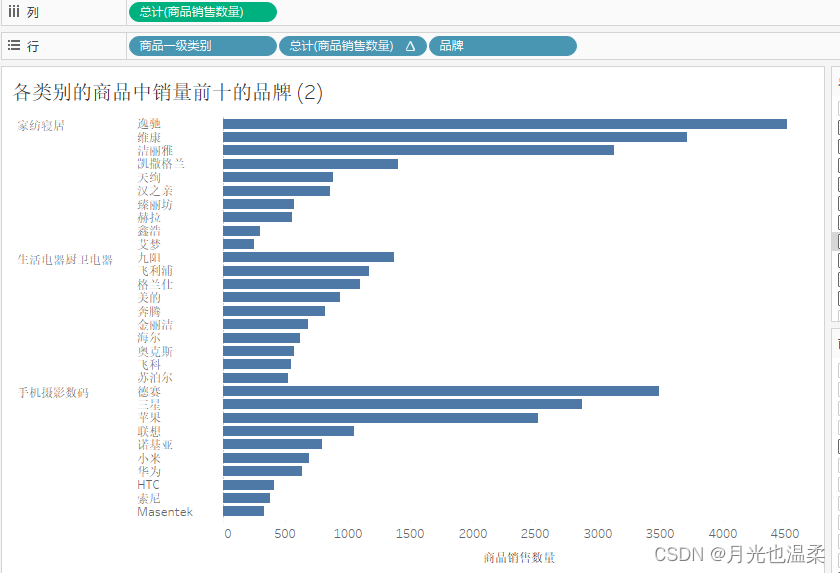The height and width of the screenshot is (573, 840).
Task: Click the 商品销售数量 axis title
Action: click(519, 558)
